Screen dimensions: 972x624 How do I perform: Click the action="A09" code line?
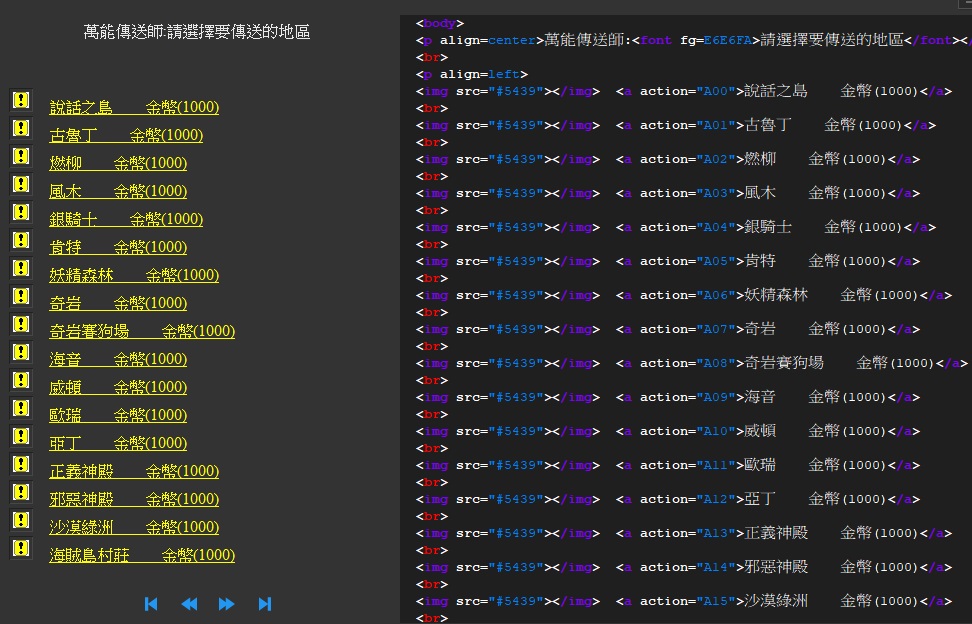coord(668,397)
